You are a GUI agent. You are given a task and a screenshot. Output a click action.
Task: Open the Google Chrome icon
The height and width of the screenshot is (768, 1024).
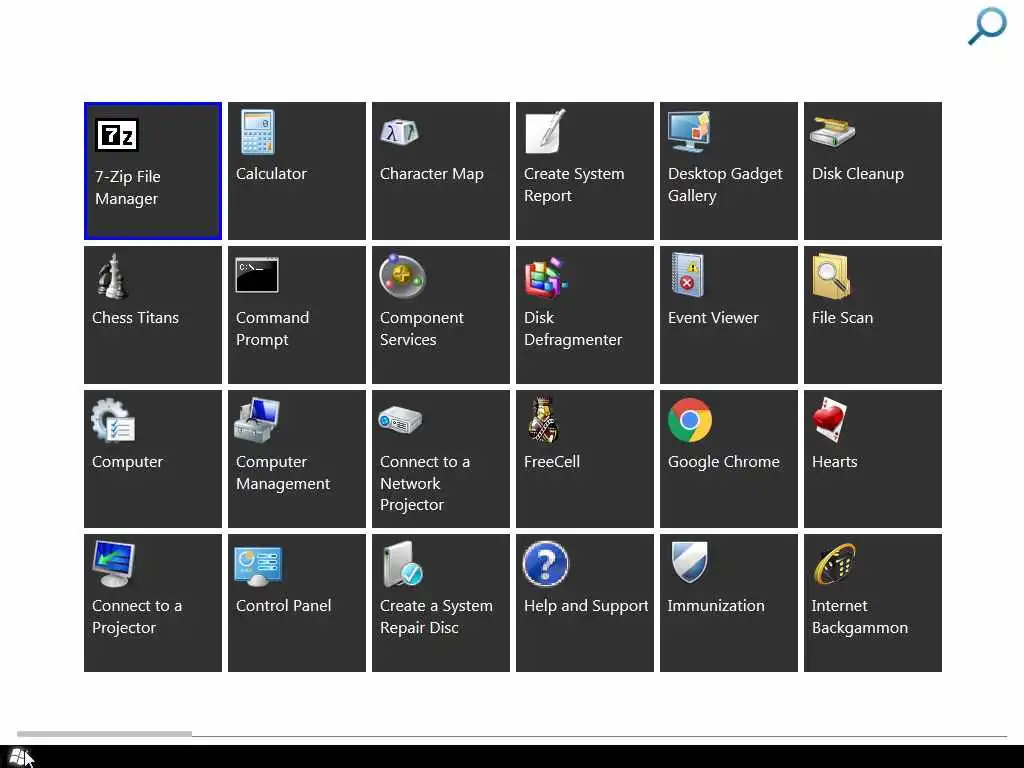[690, 420]
